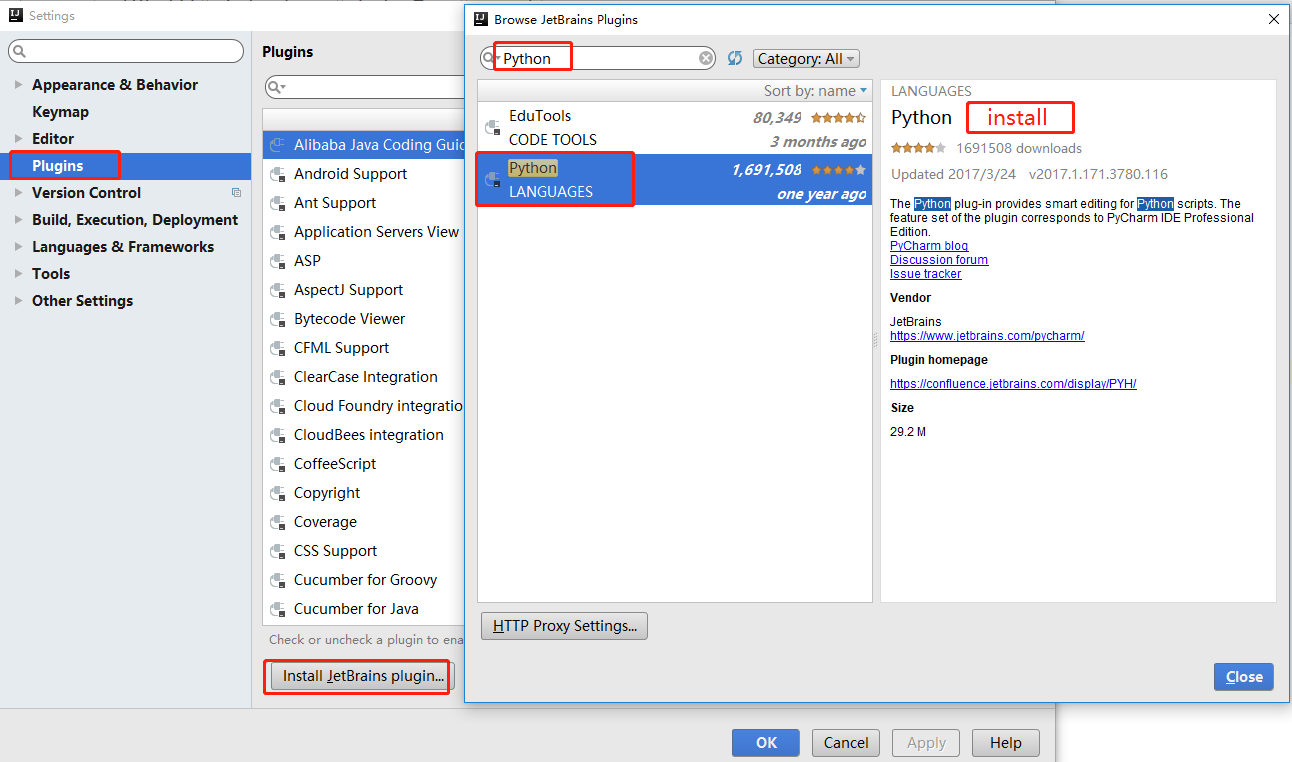Open the jetbrains.com/pycharm vendor link
1292x762 pixels.
[x=987, y=336]
